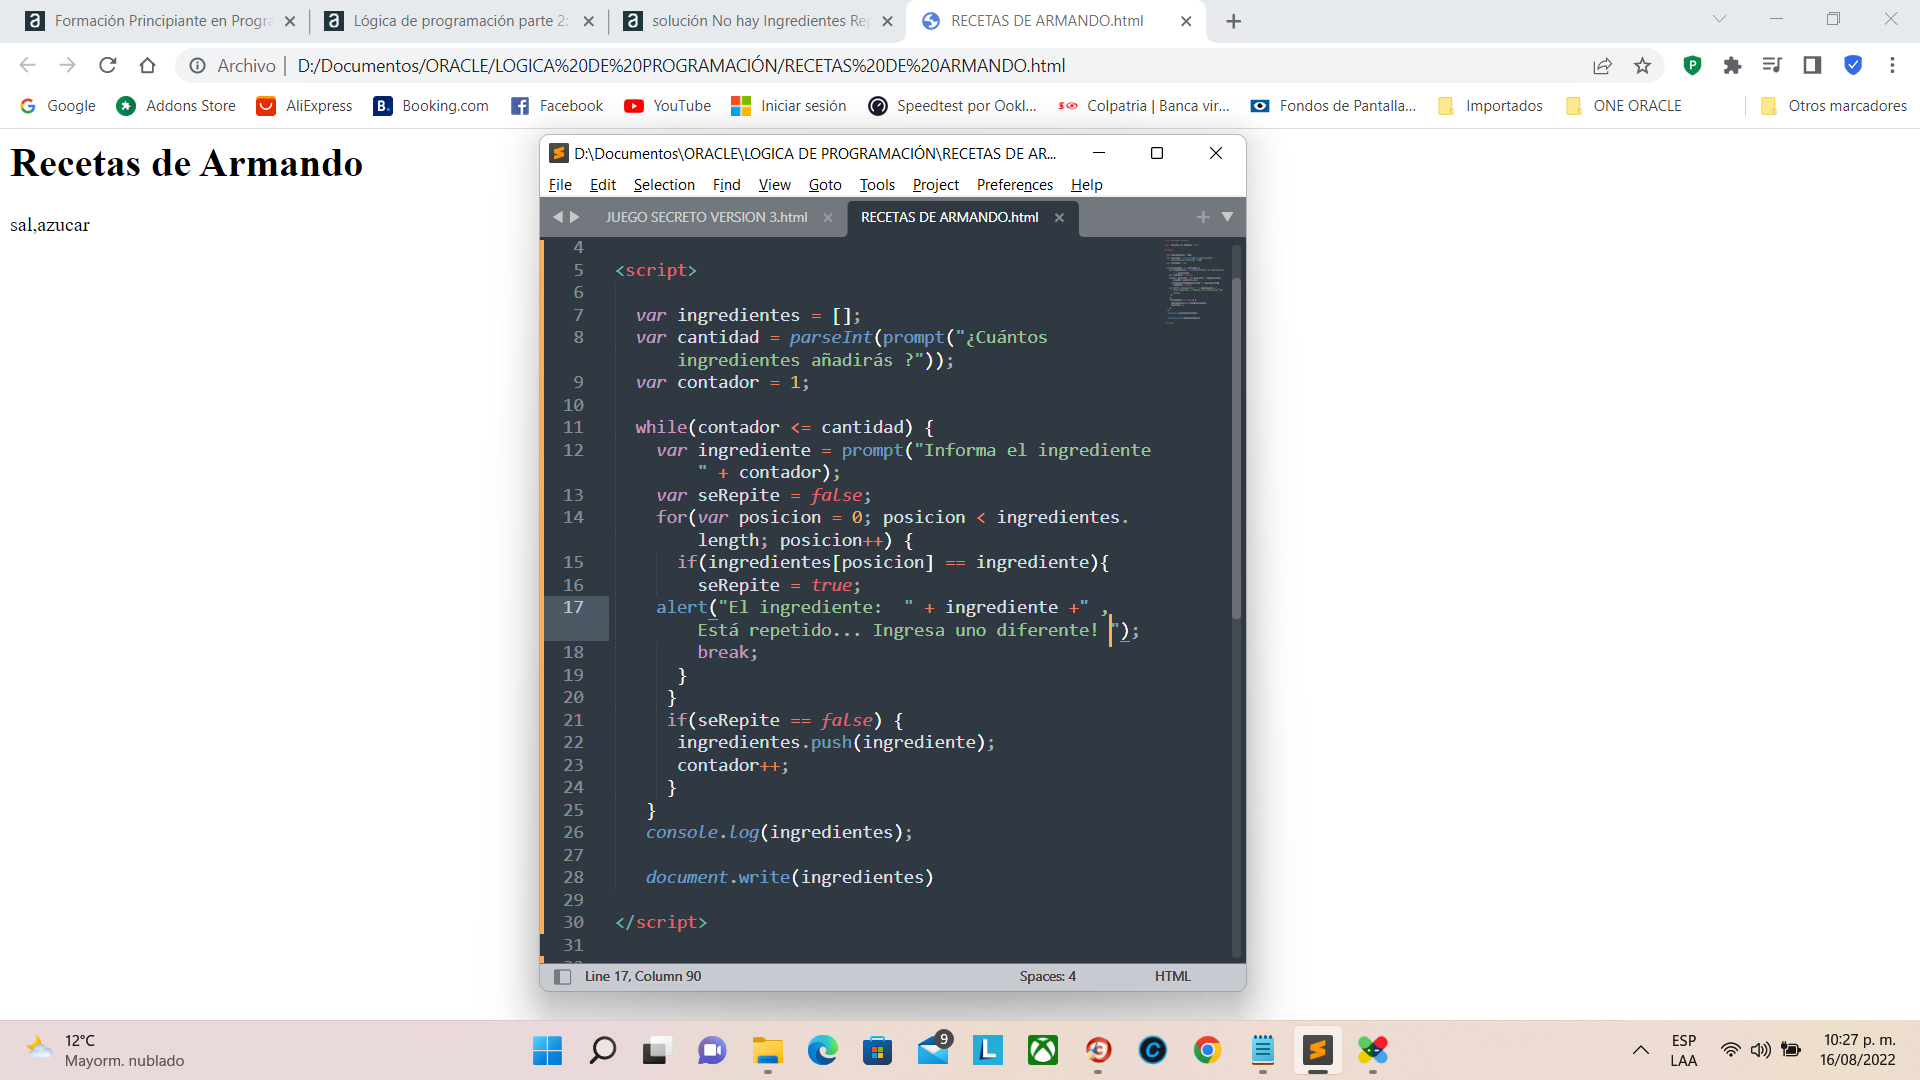Open media control icon in Chrome toolbar
Viewport: 1920px width, 1080px height.
click(1772, 66)
